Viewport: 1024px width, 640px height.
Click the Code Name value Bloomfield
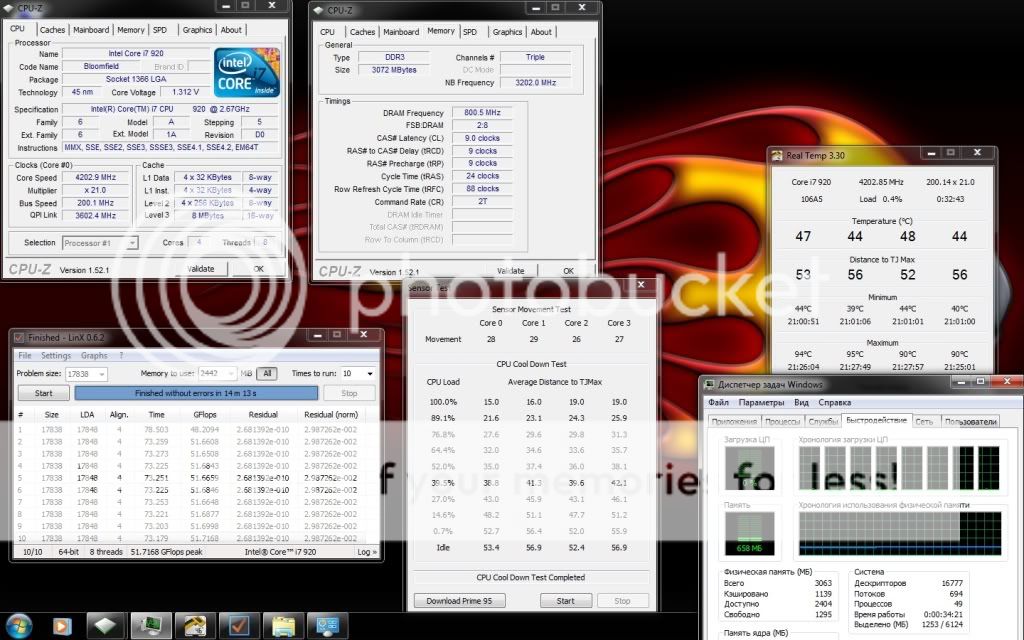click(101, 67)
